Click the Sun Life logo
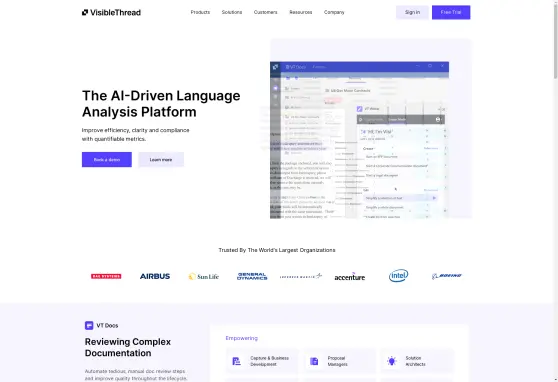 pyautogui.click(x=204, y=277)
